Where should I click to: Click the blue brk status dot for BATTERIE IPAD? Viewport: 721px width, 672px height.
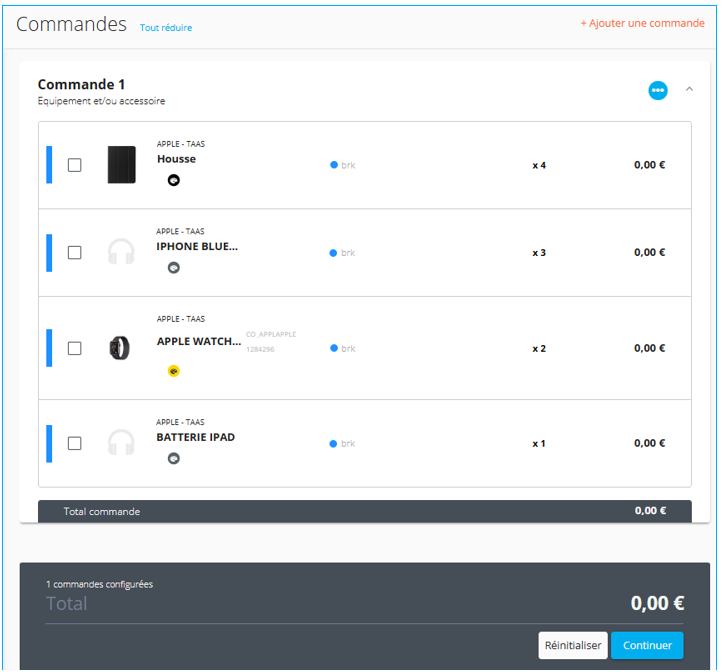[x=333, y=443]
